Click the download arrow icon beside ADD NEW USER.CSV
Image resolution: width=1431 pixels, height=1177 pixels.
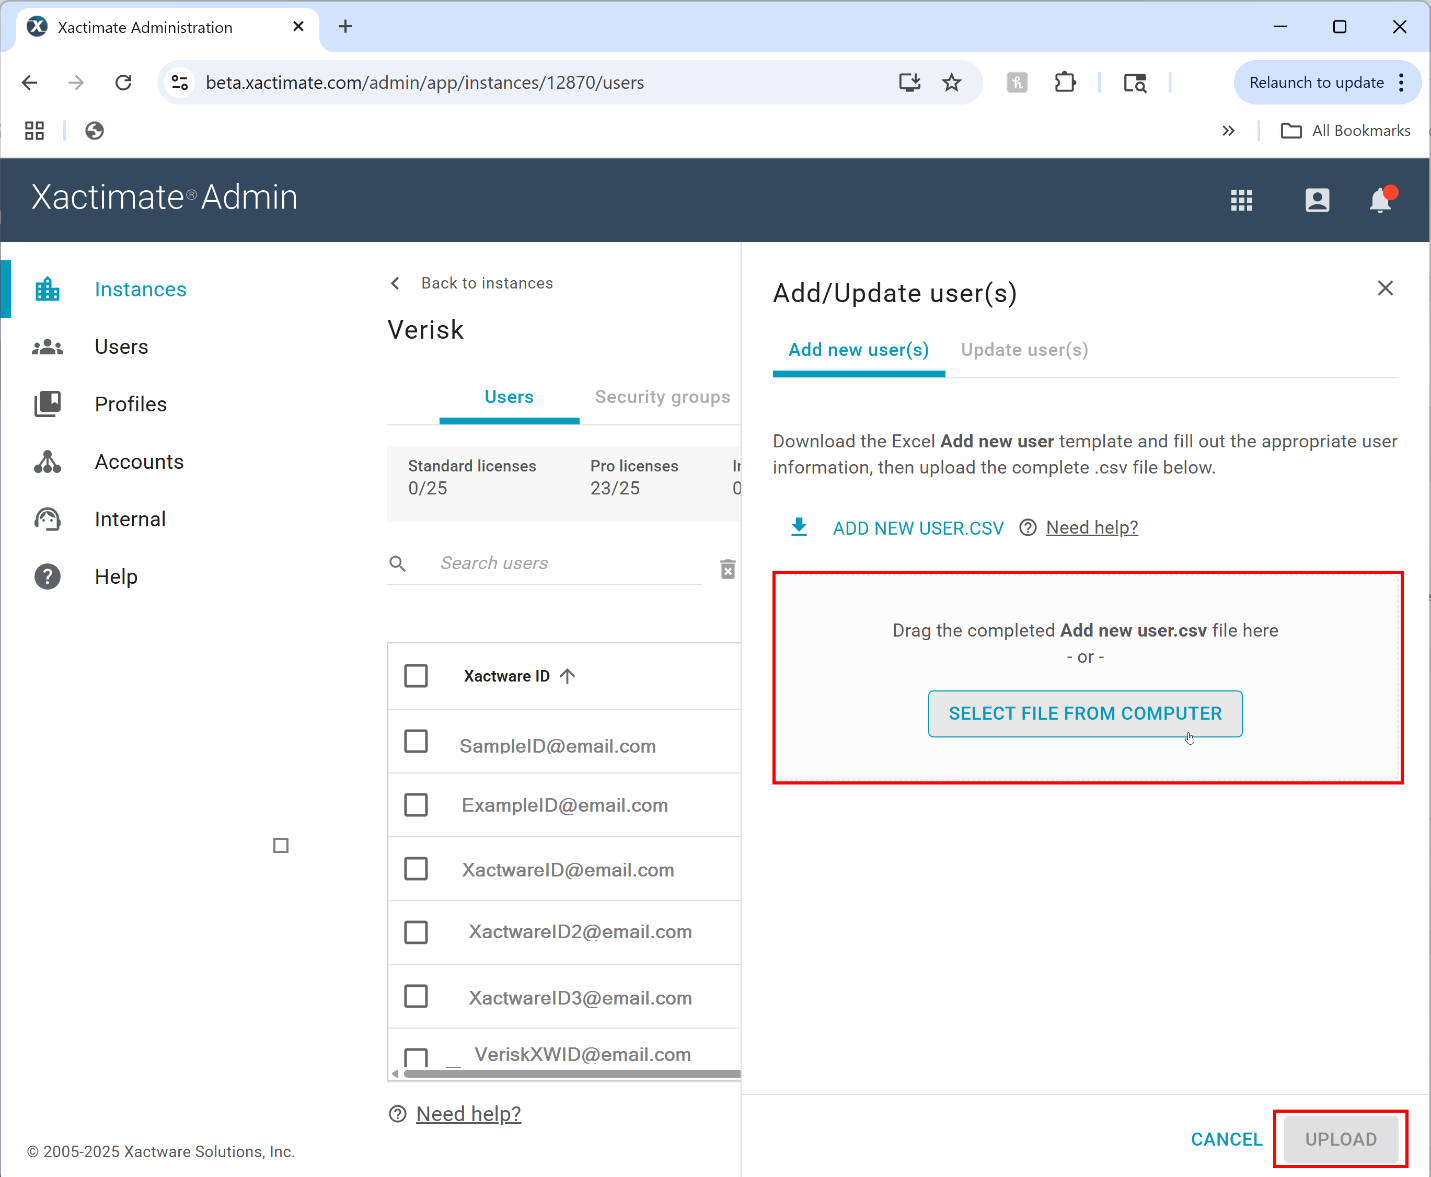tap(799, 527)
